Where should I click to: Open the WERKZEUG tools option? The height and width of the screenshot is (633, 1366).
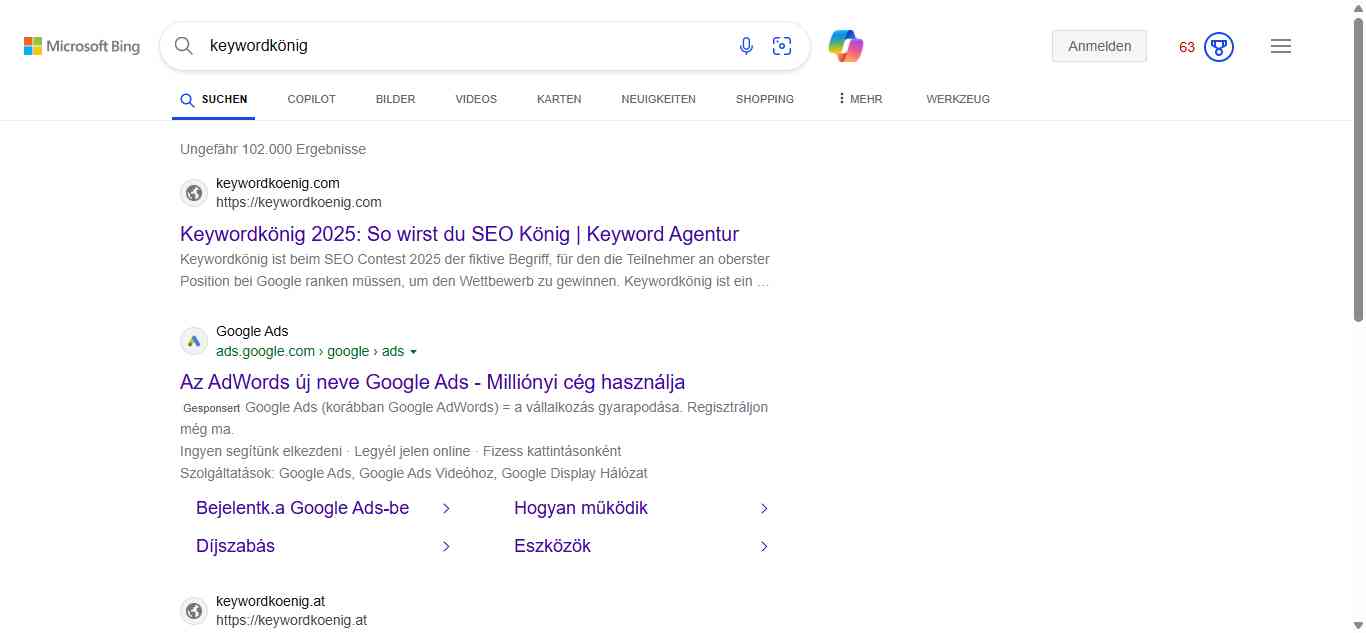[958, 99]
